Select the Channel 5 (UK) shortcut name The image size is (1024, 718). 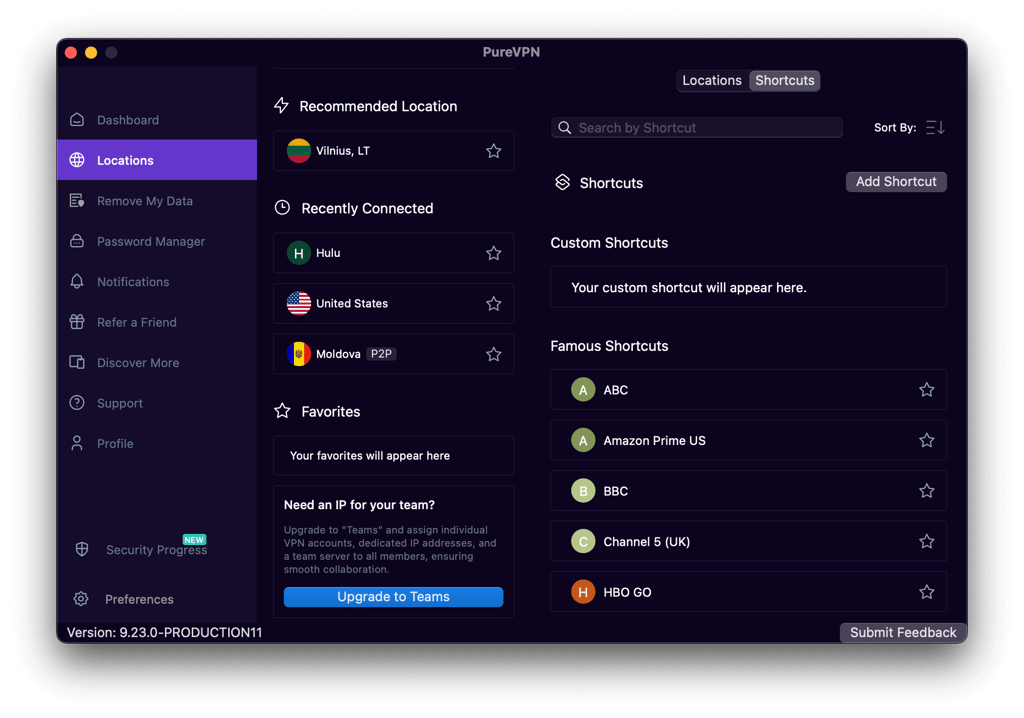[x=647, y=542]
